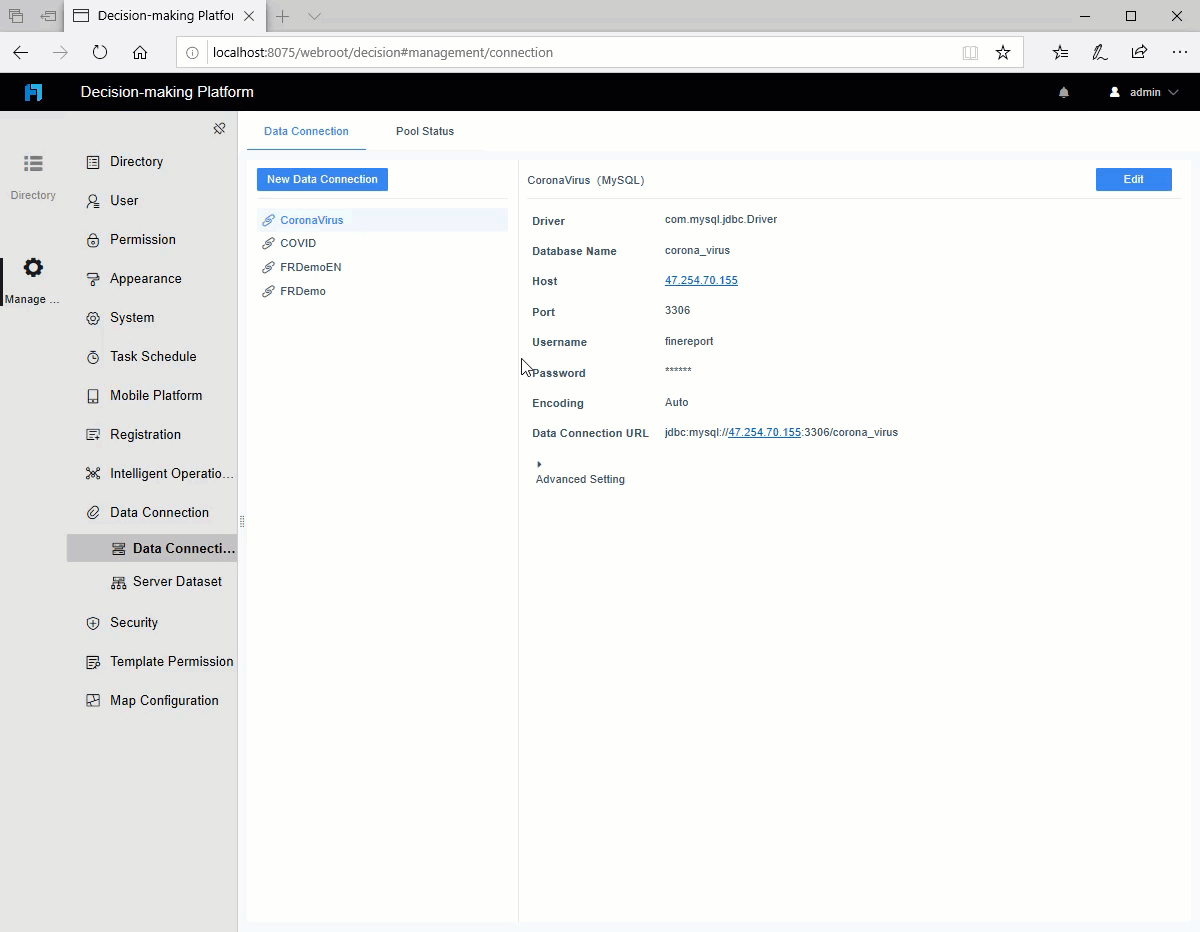This screenshot has width=1200, height=932.
Task: Click the New Data Connection button
Action: 322,179
